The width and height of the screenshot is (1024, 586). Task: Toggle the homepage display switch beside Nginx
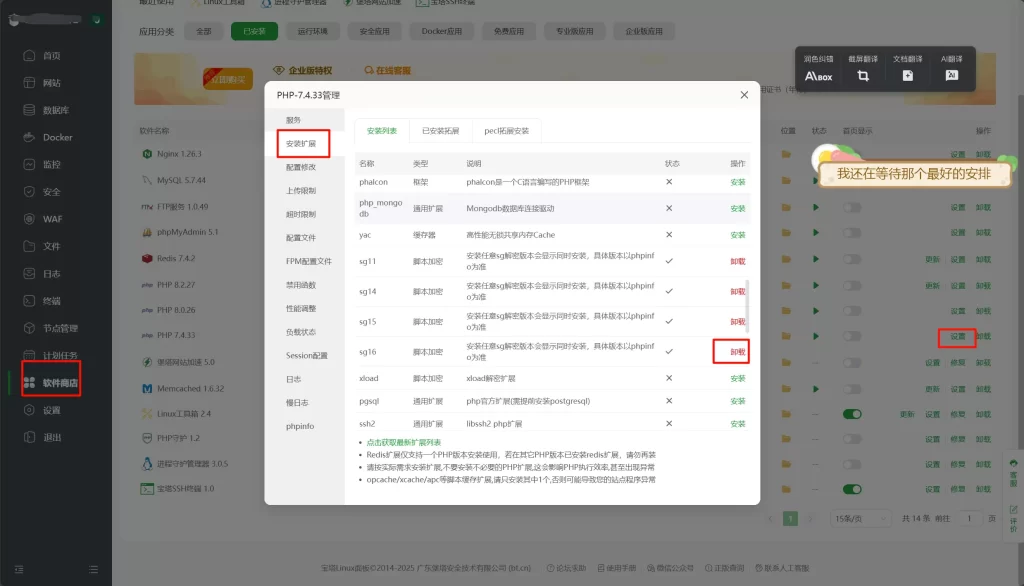pyautogui.click(x=852, y=155)
